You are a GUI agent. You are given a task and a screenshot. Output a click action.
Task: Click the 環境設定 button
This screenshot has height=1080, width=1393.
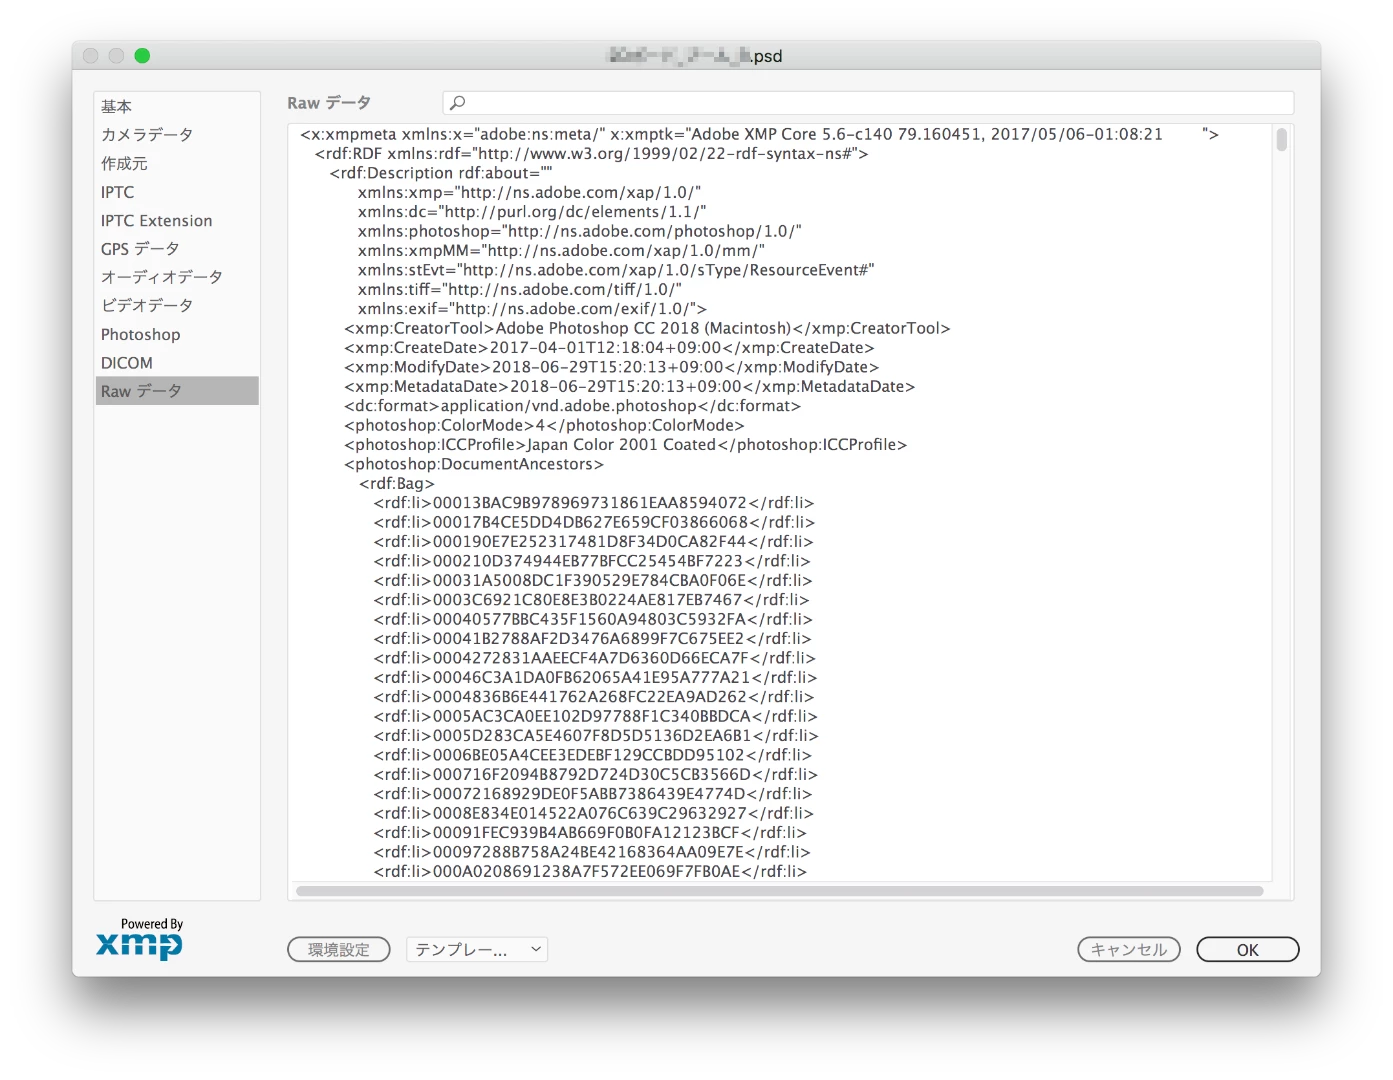339,950
